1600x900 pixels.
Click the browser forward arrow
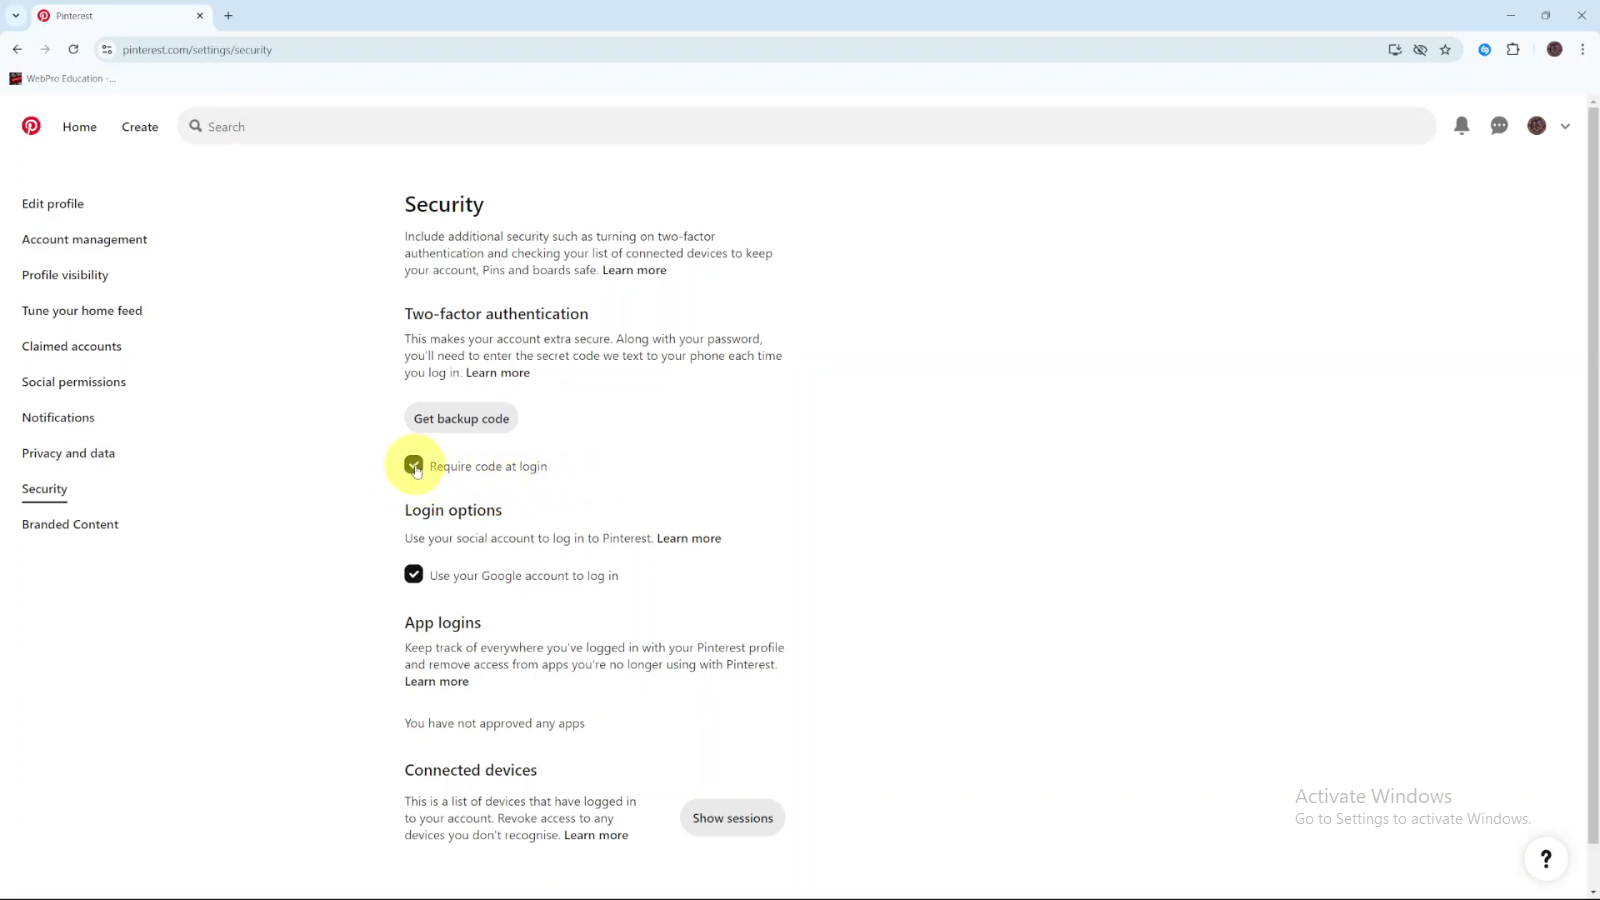45,49
